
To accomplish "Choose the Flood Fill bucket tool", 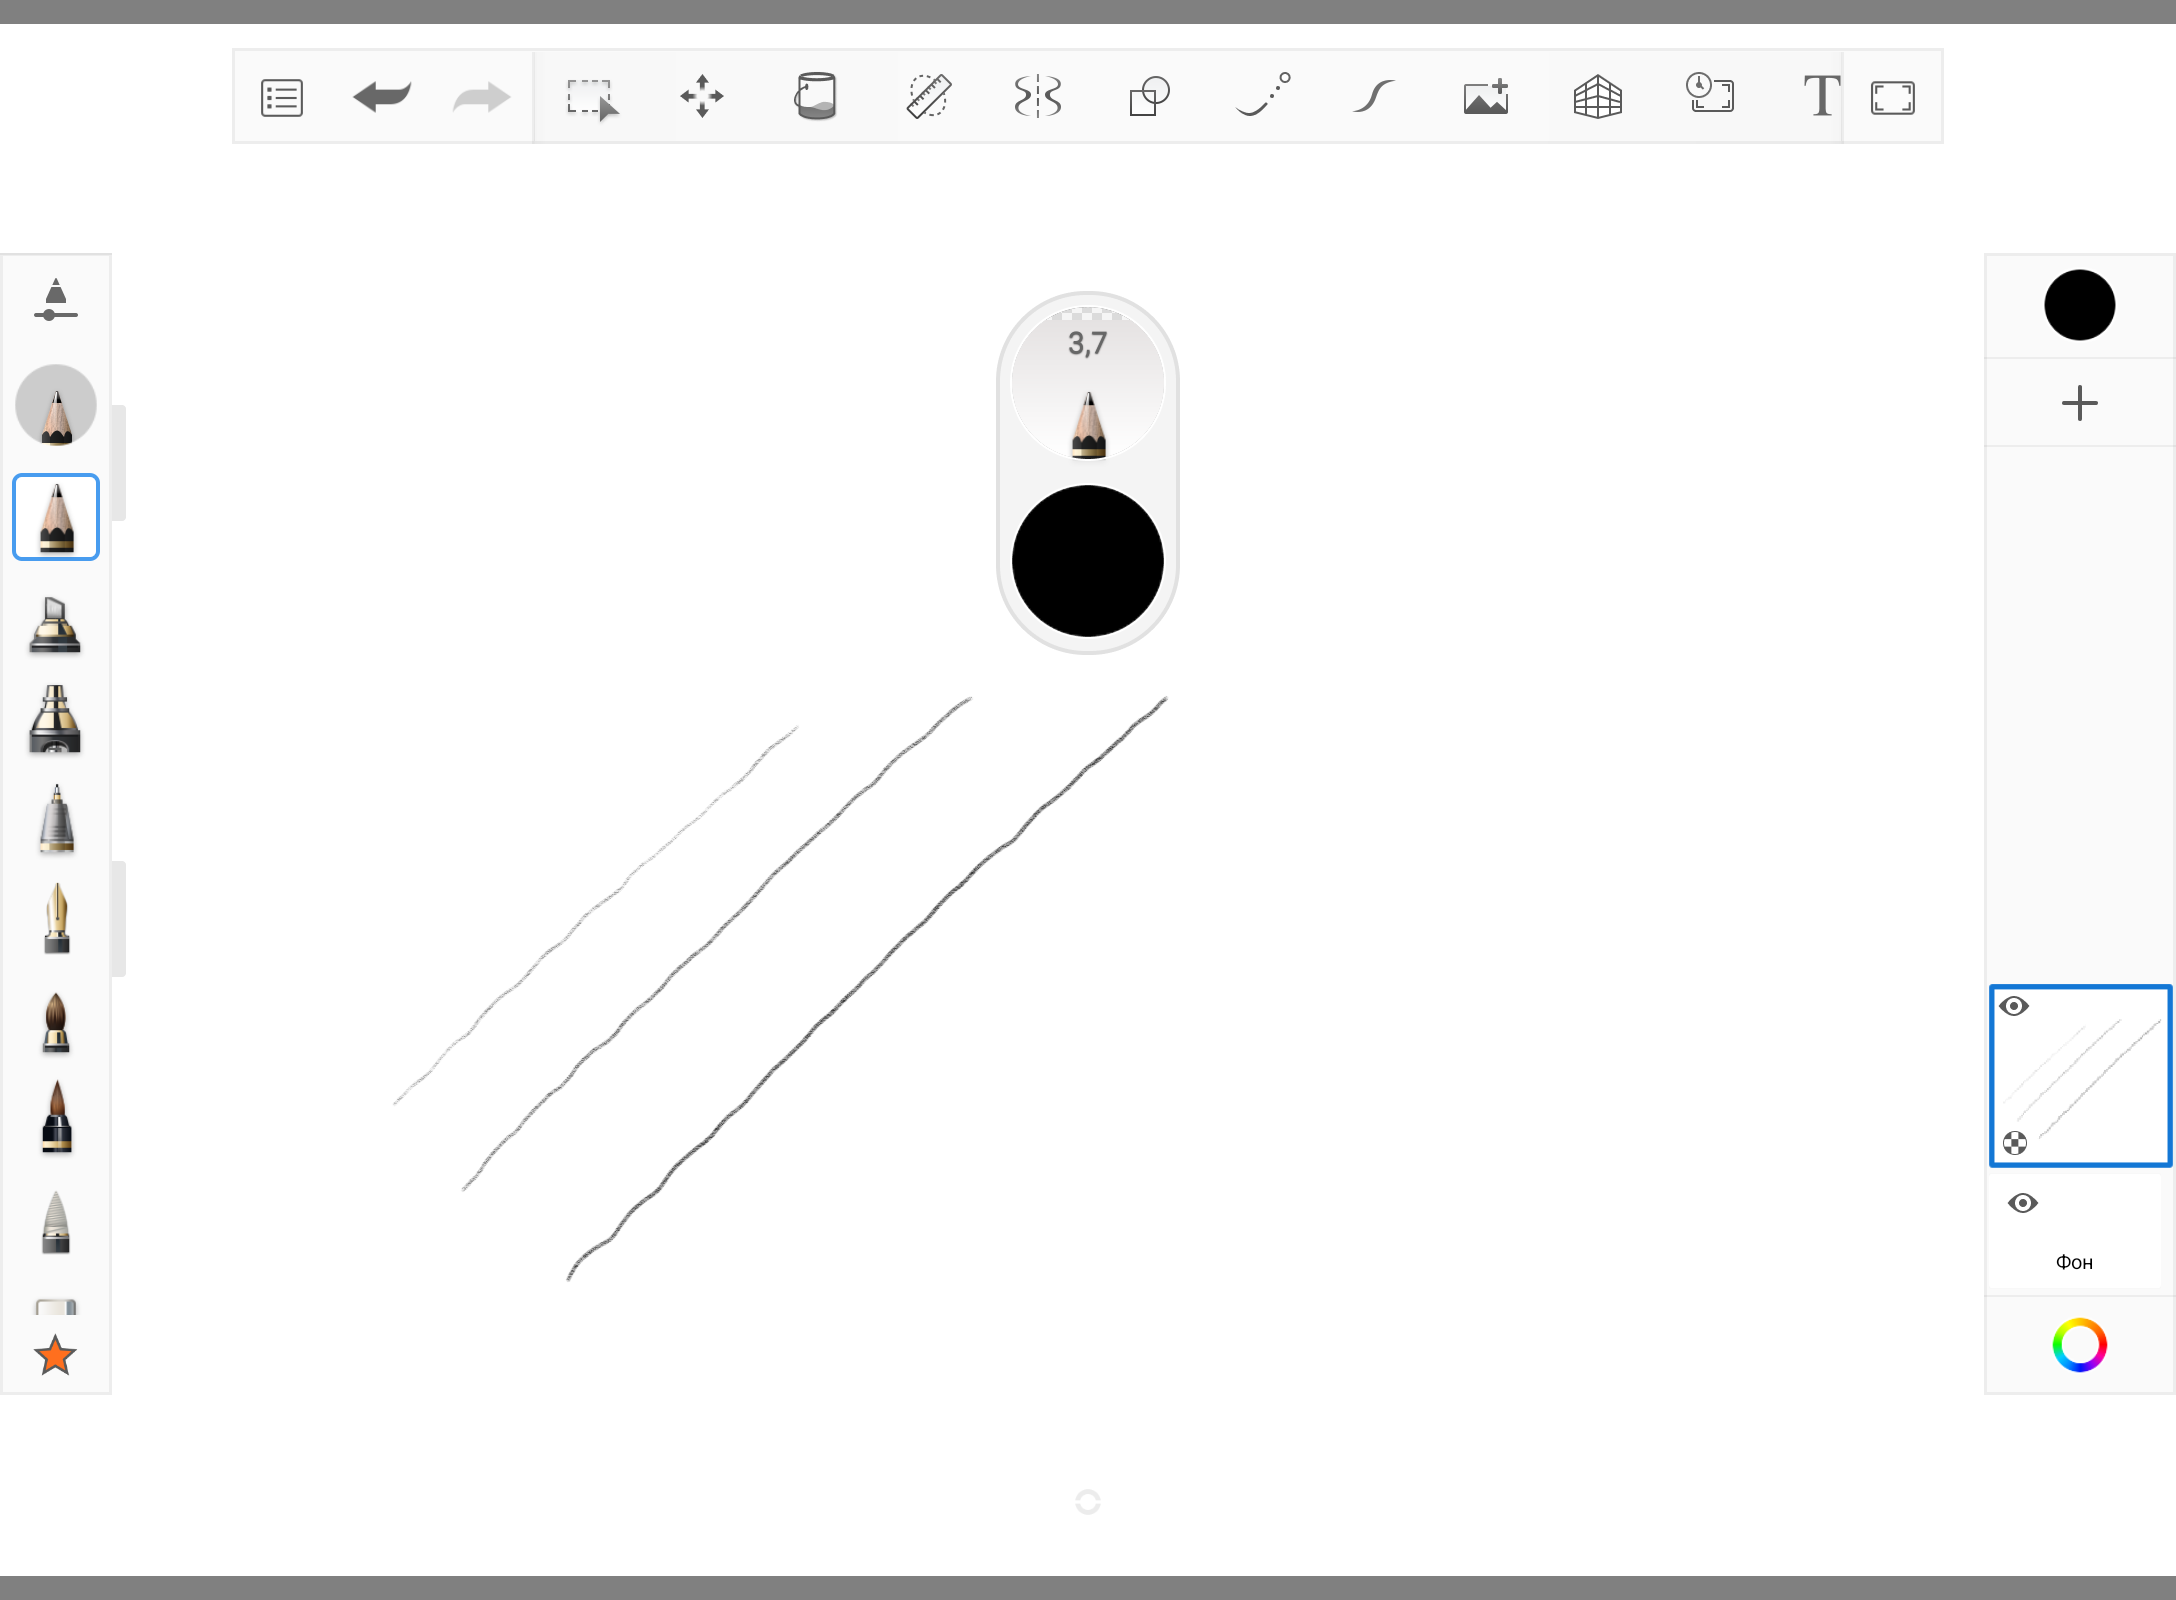I will 815,97.
